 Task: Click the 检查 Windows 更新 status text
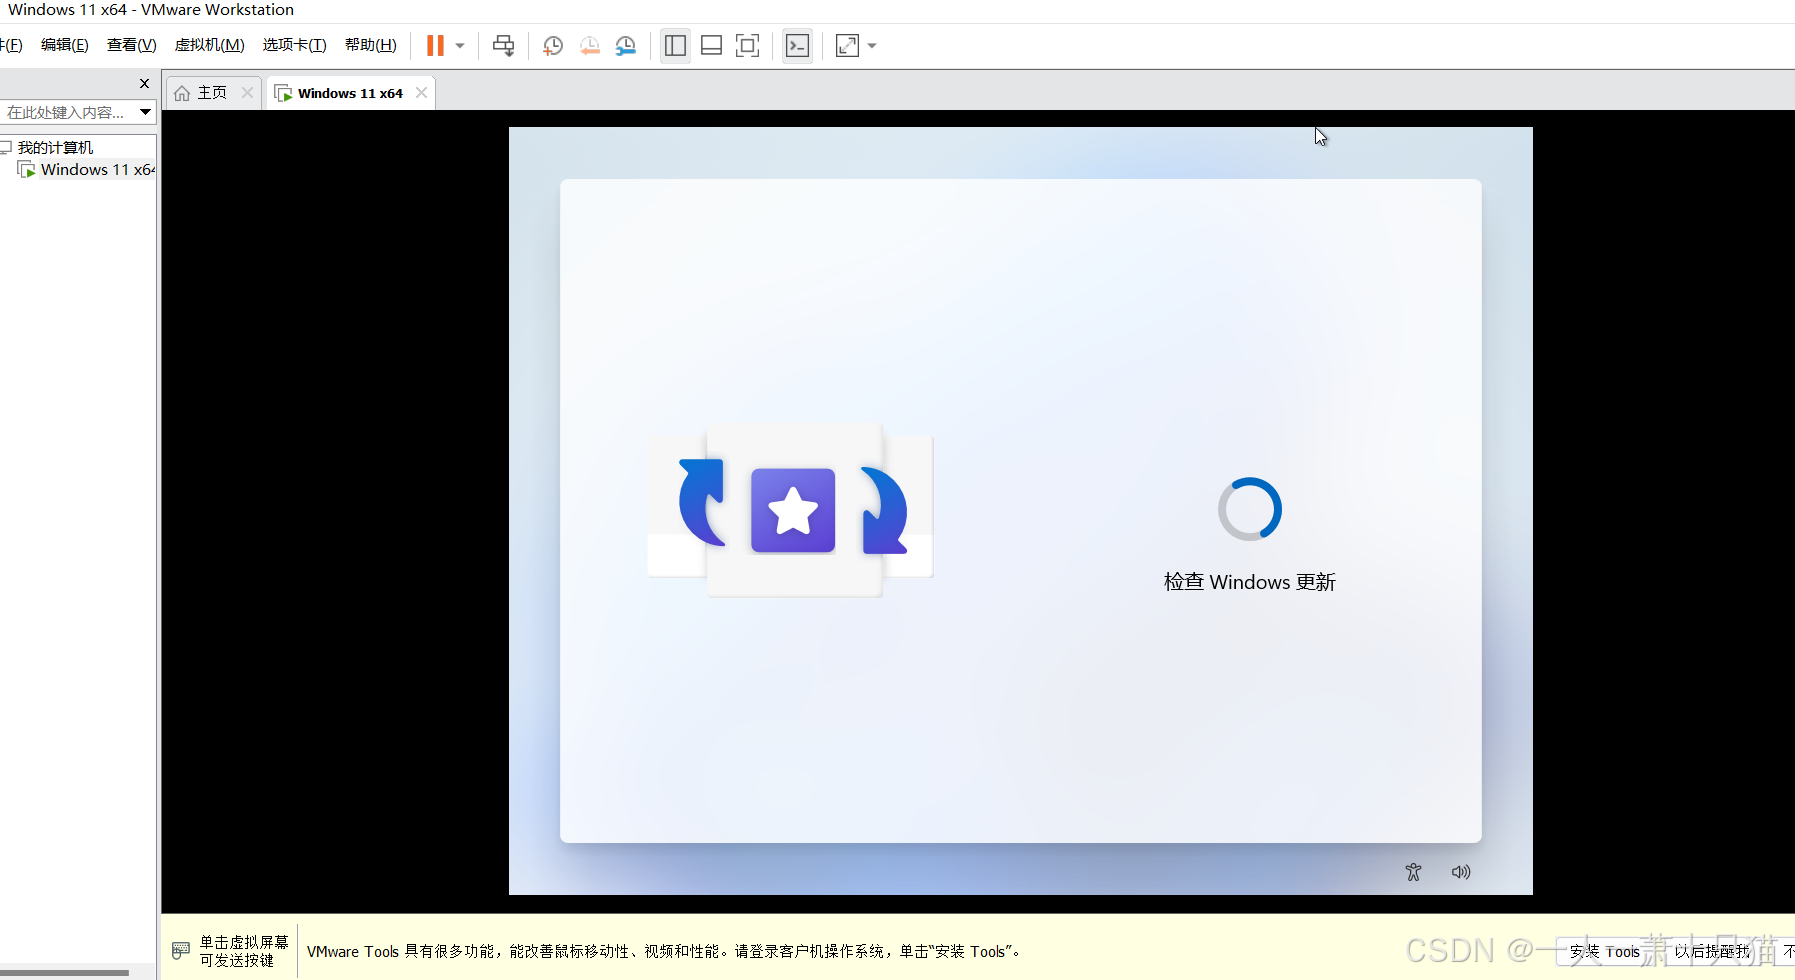point(1249,582)
